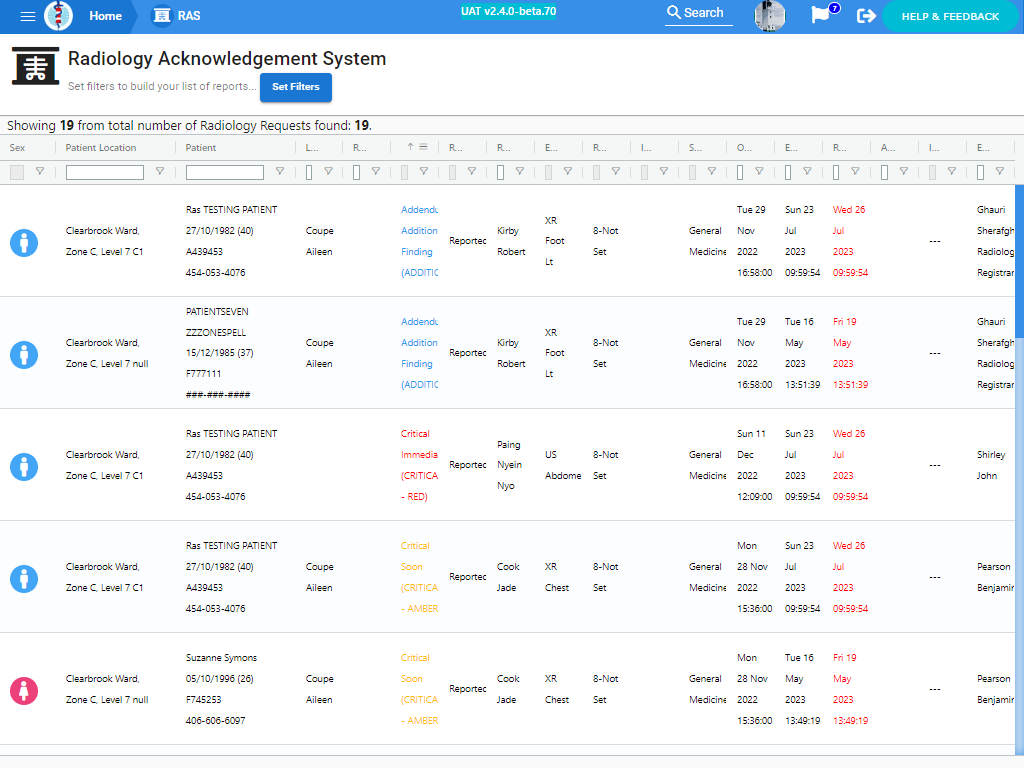Click the Set Filters button
The height and width of the screenshot is (768, 1024).
(x=296, y=87)
